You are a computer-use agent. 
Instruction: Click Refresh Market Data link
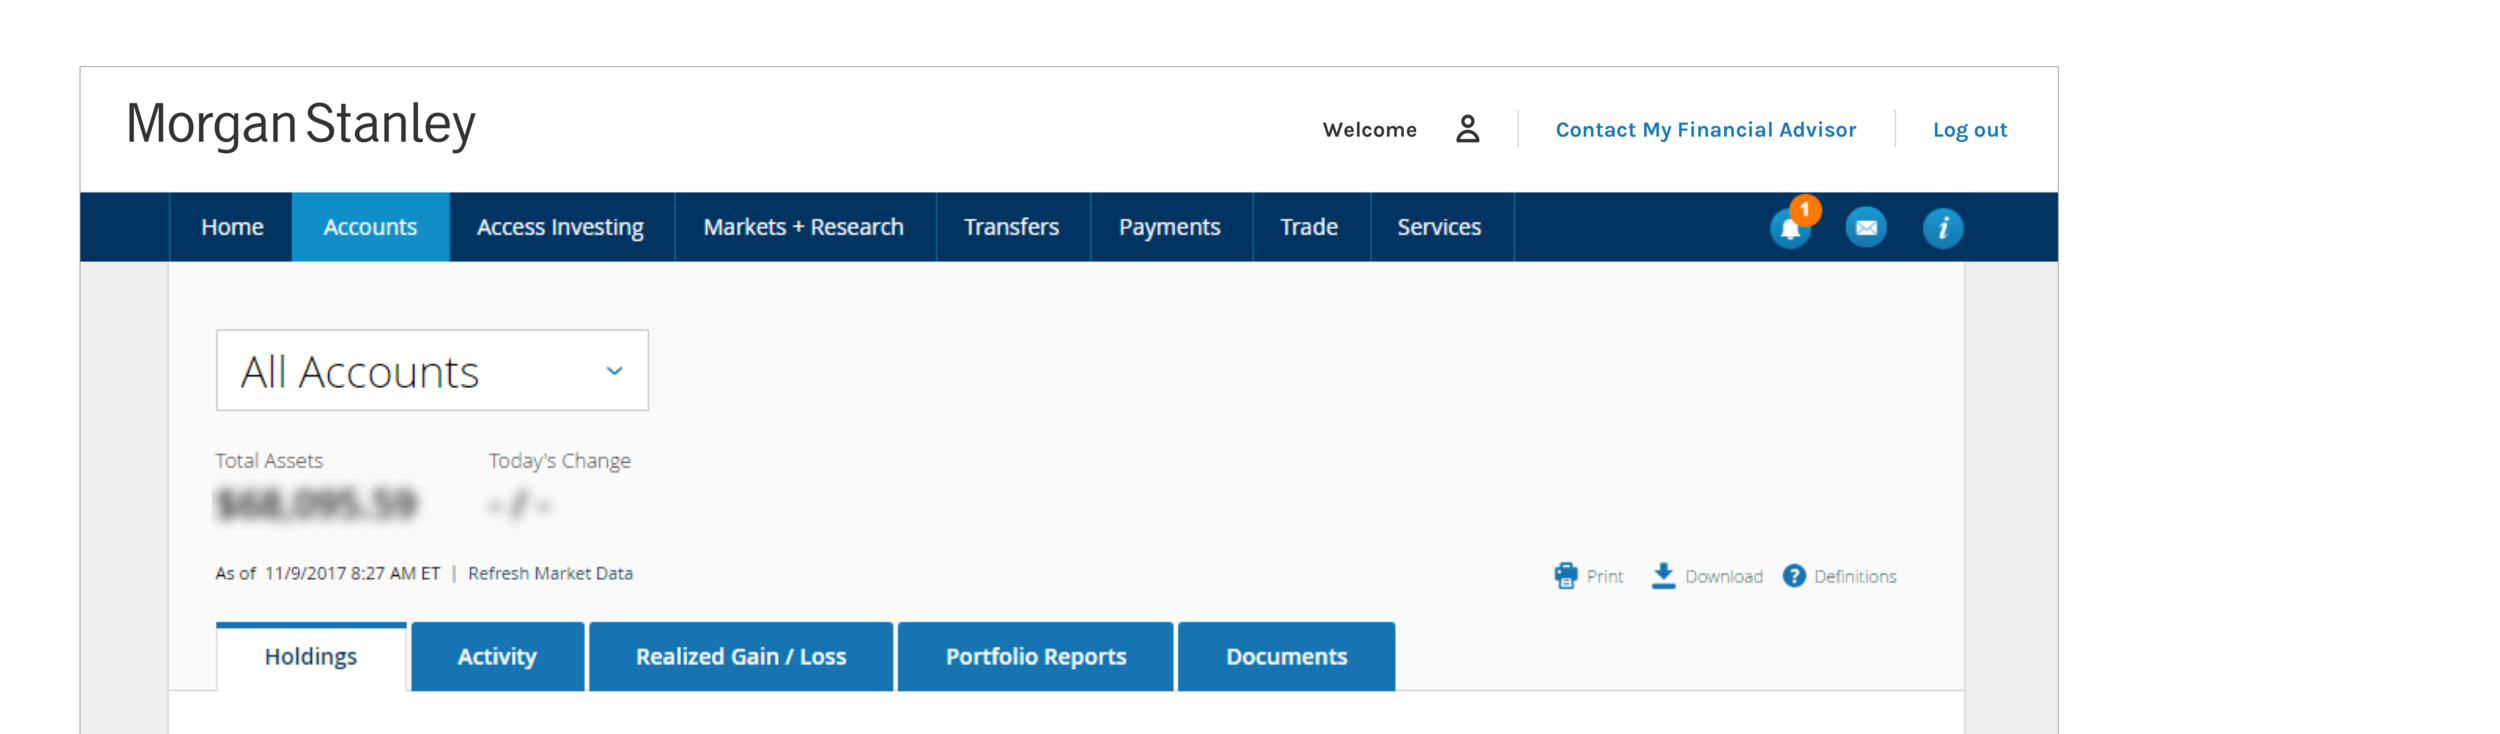pyautogui.click(x=550, y=573)
